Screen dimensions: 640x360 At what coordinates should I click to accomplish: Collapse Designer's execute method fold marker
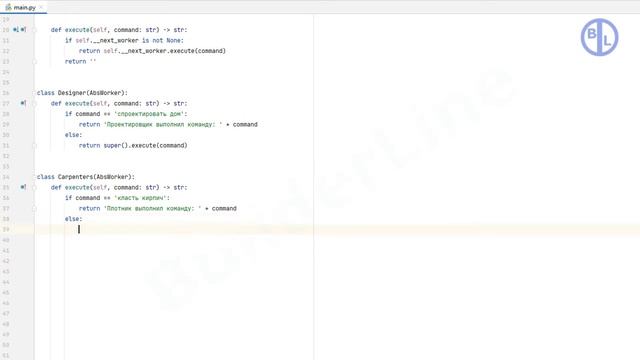click(34, 104)
